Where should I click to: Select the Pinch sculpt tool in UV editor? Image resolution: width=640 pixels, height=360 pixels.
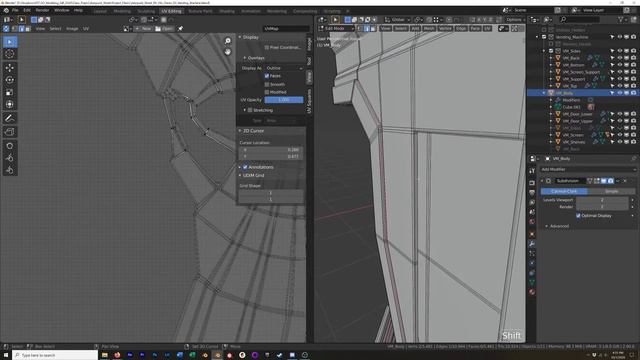10,170
